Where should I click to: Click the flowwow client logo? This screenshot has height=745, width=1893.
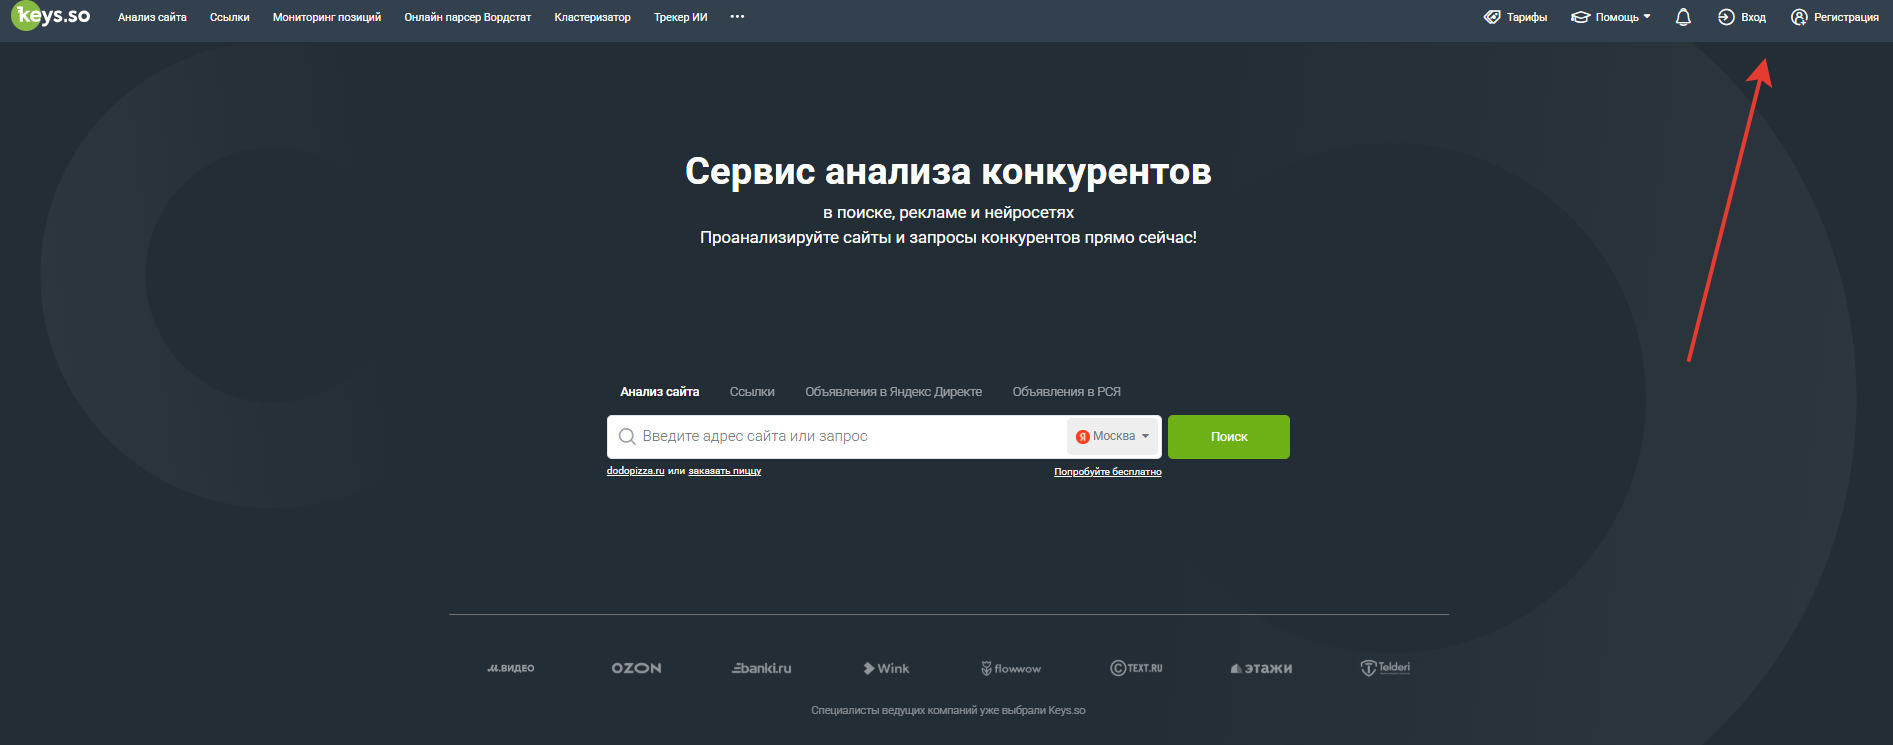click(x=1011, y=668)
